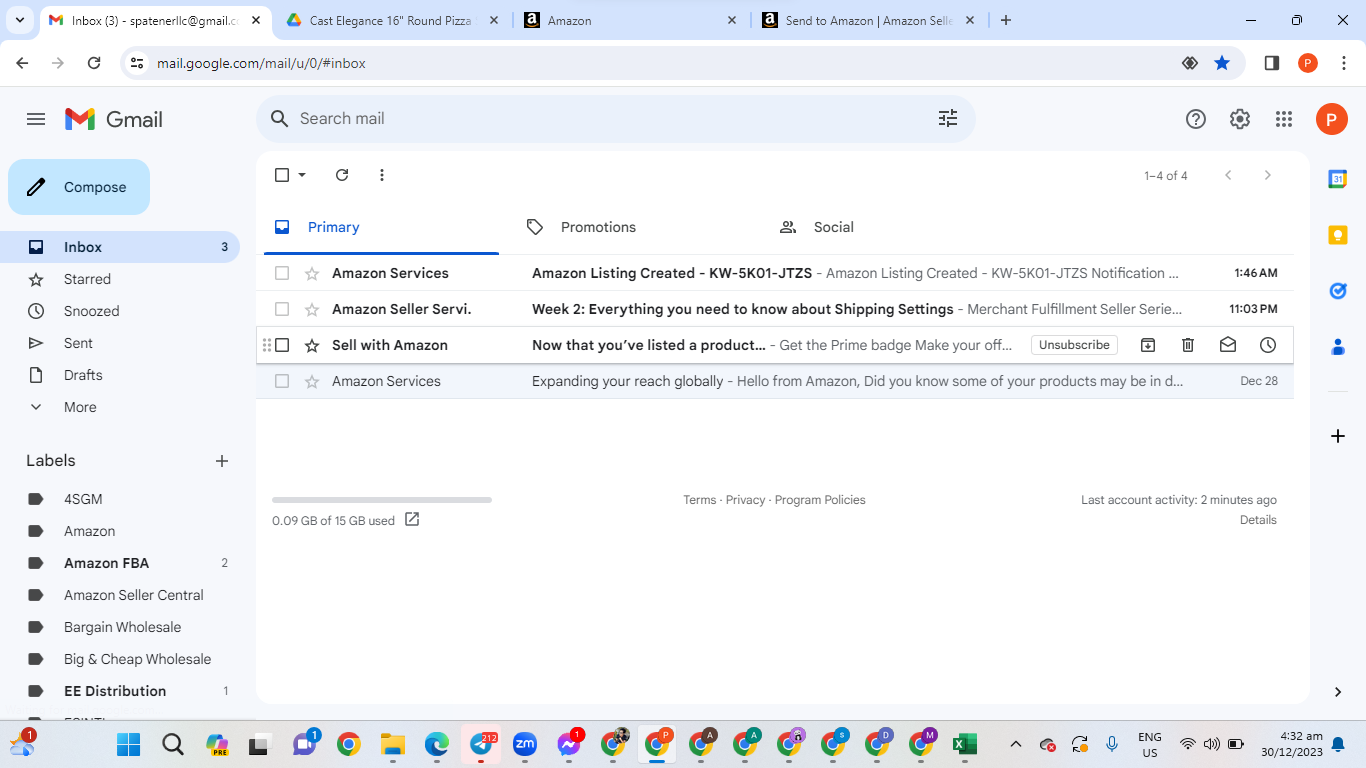The height and width of the screenshot is (768, 1366).
Task: Snooze the Sell with Amazon email
Action: tap(1268, 345)
